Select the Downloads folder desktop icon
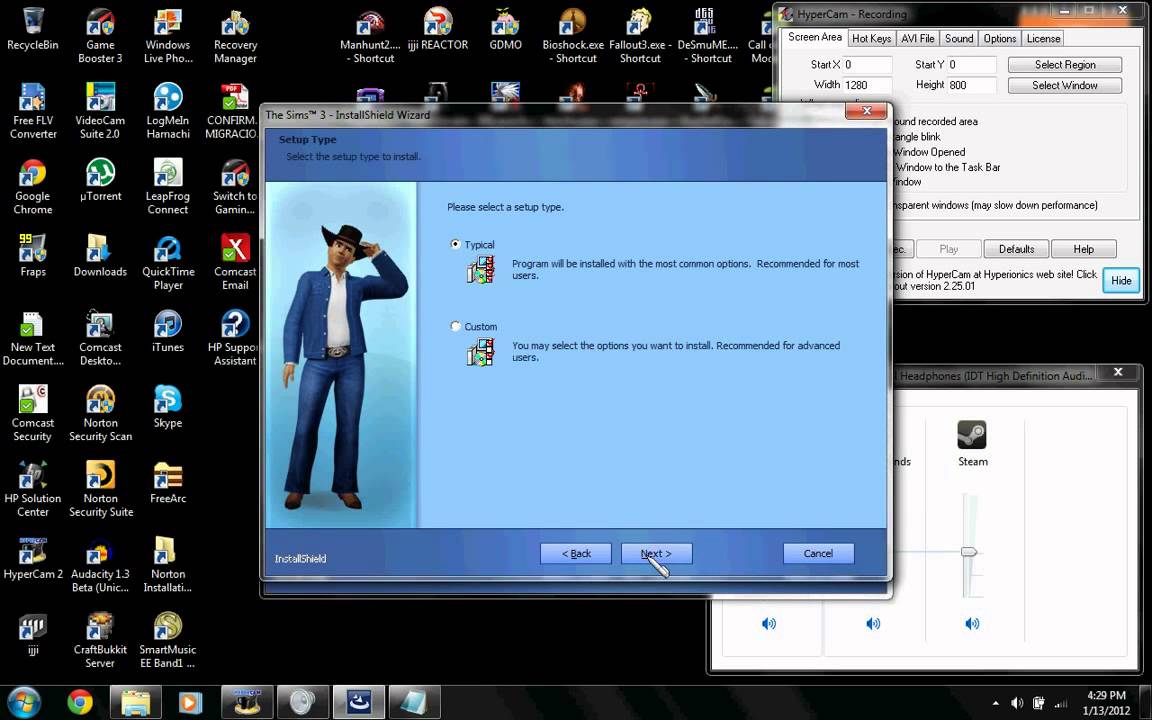 click(100, 256)
